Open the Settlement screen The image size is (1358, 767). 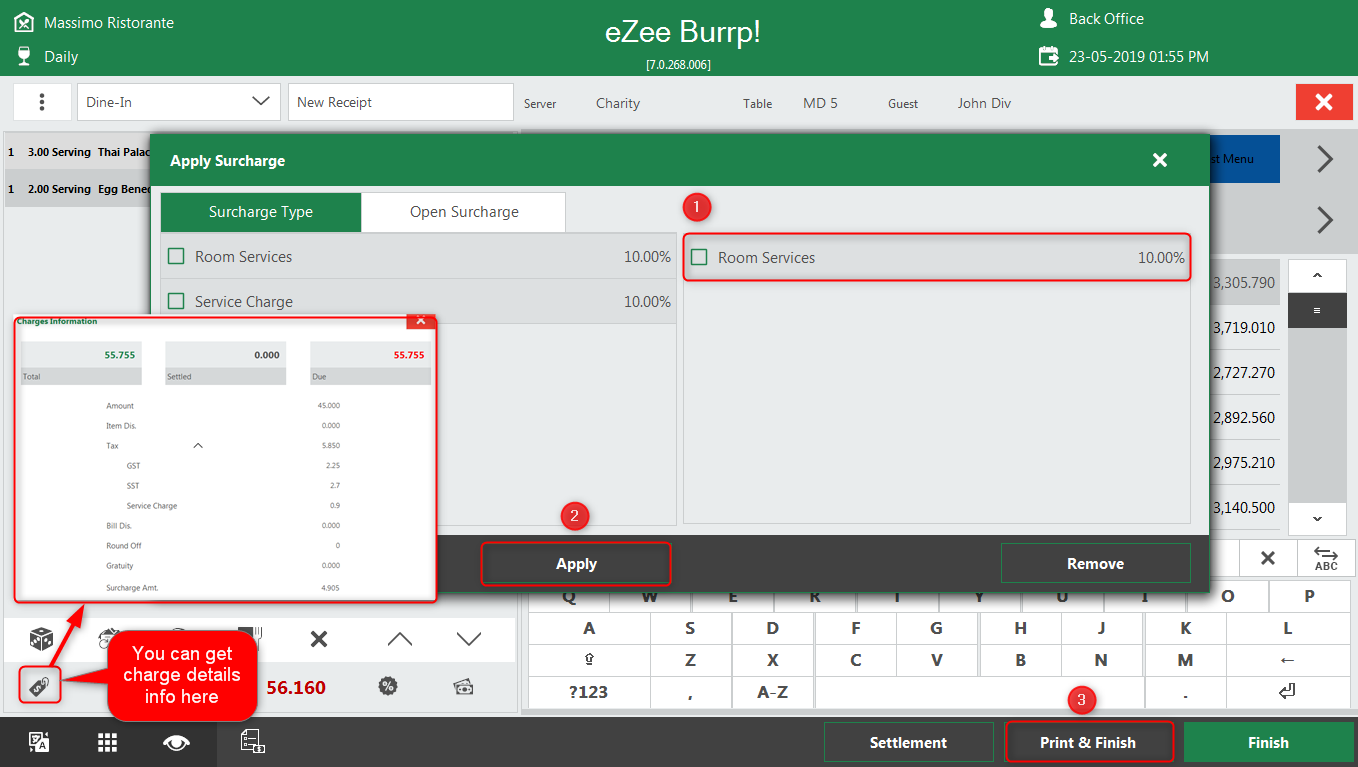(908, 743)
